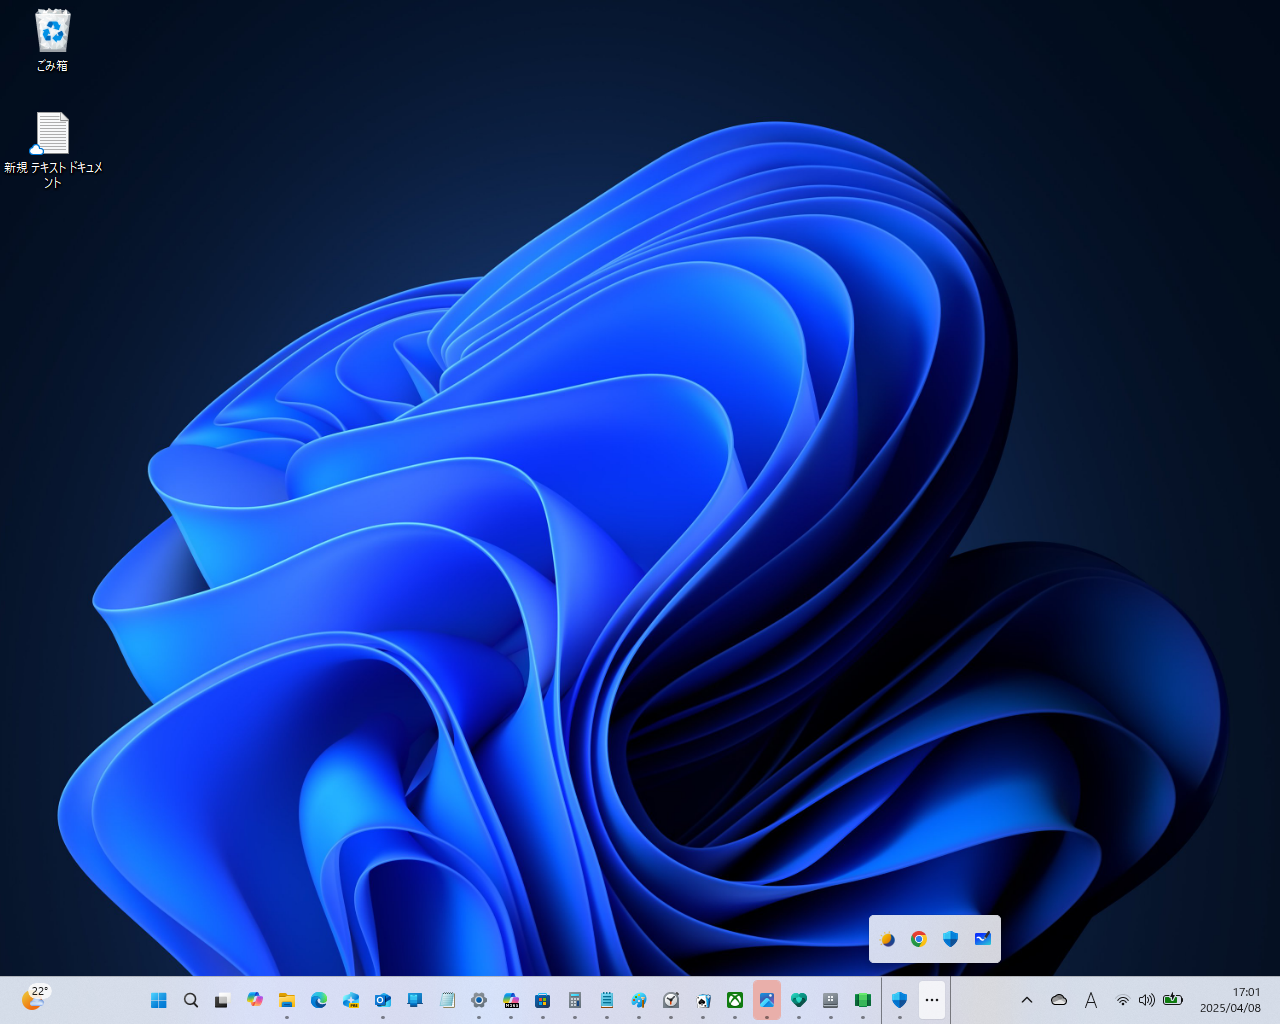Click shield icon in the overflow popup
1280x1024 pixels.
tap(951, 939)
